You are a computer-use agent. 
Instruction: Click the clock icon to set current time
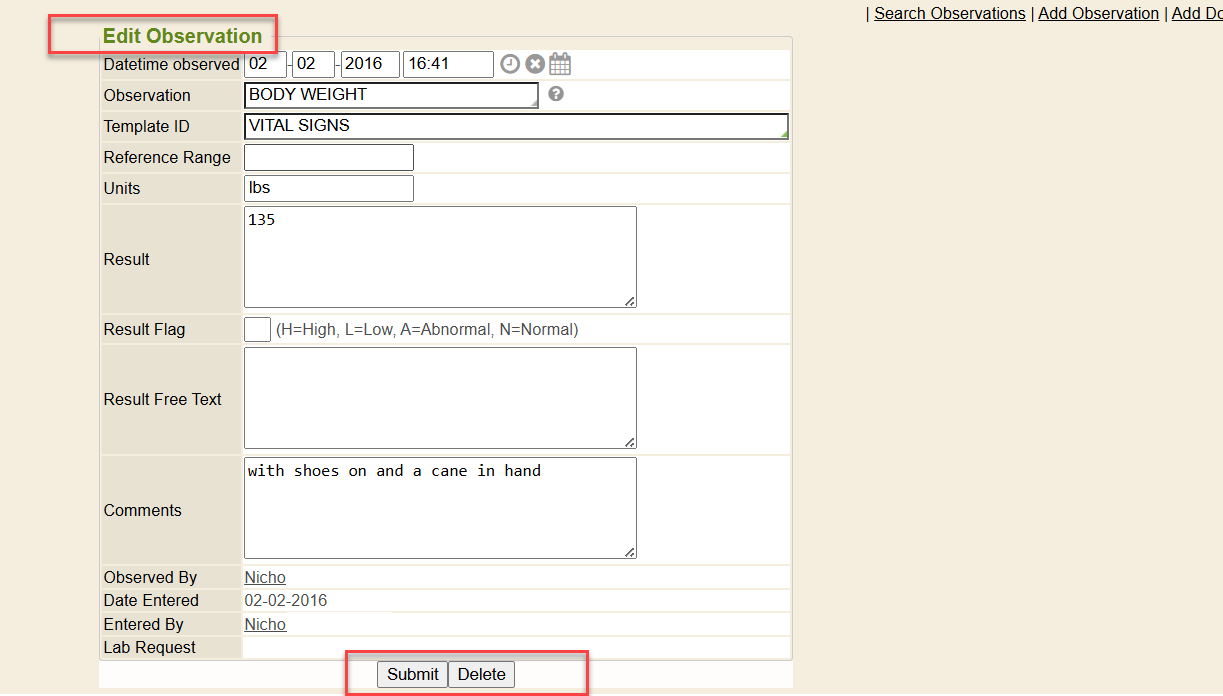pos(510,64)
